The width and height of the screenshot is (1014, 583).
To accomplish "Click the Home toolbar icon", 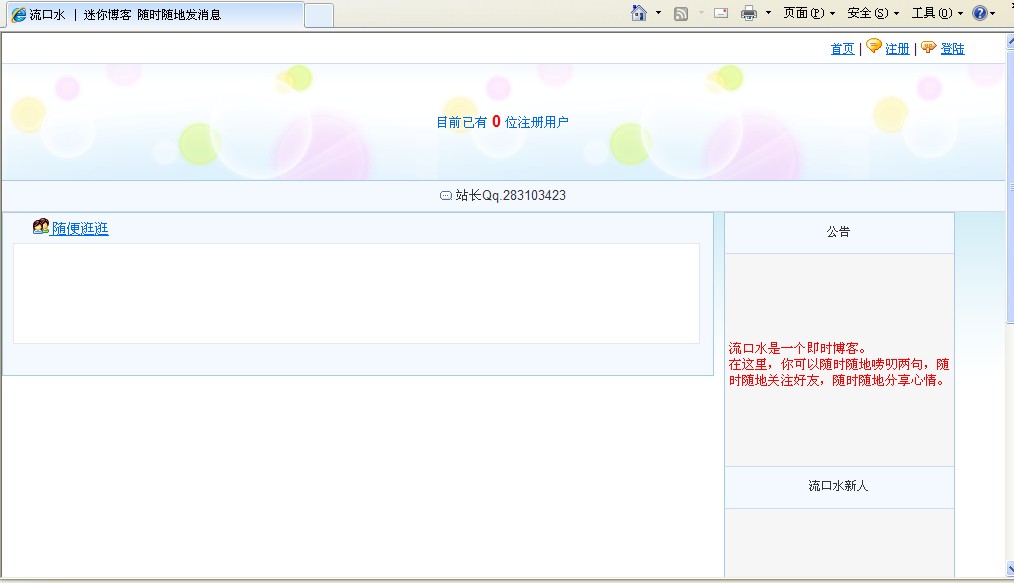I will [x=639, y=13].
